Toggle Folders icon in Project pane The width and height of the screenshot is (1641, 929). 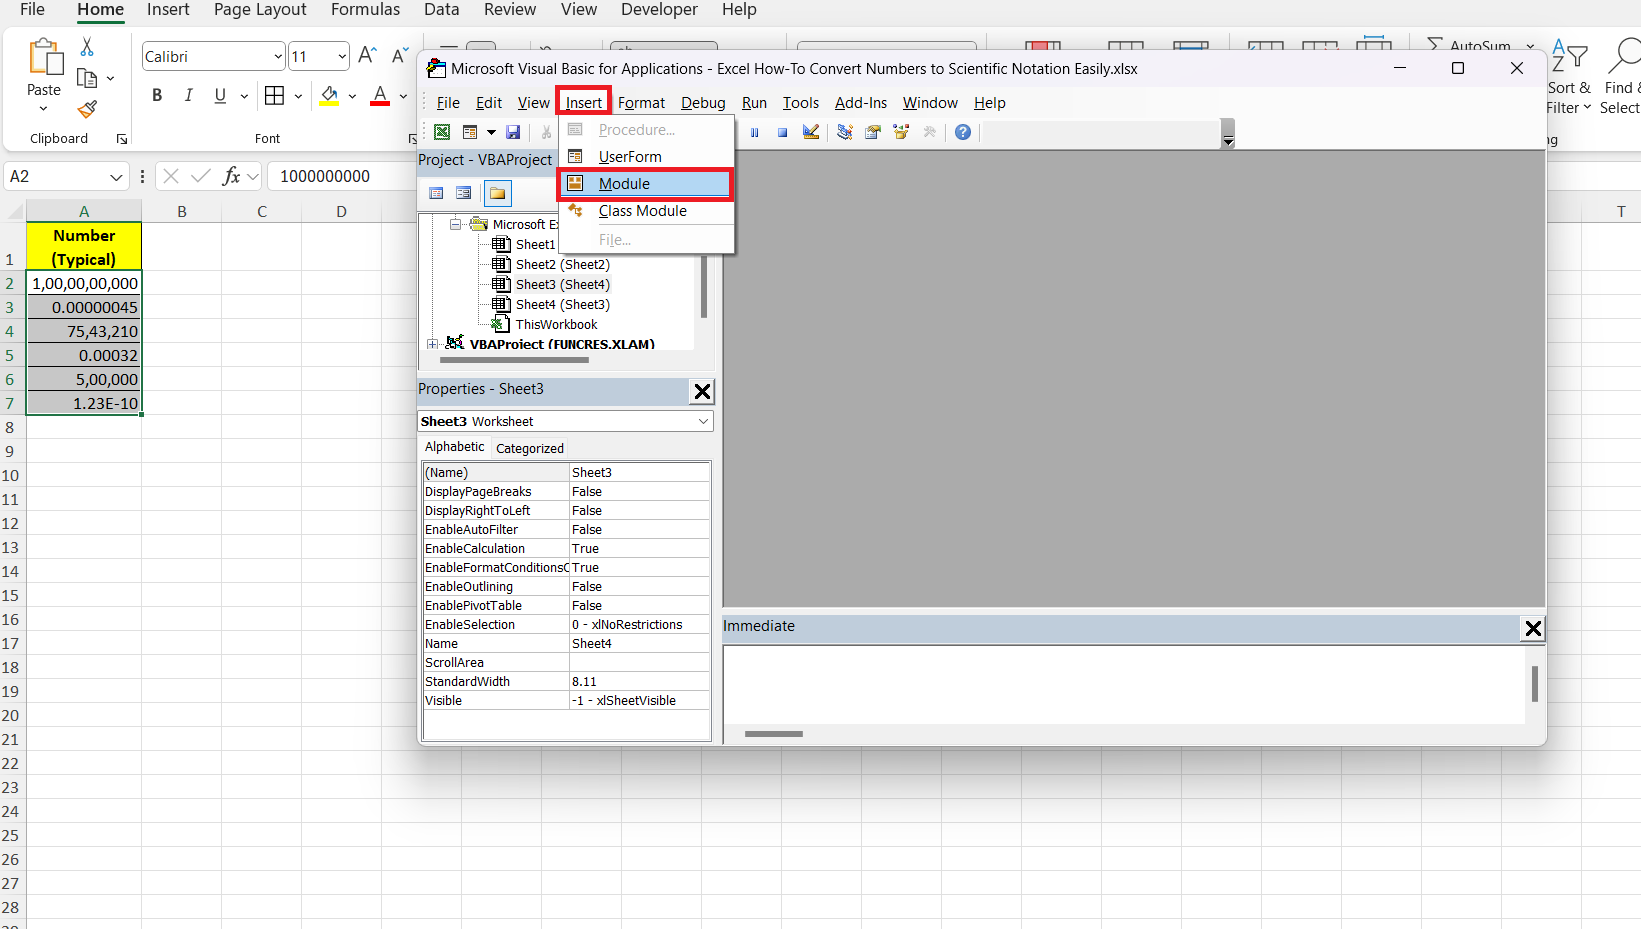tap(497, 193)
